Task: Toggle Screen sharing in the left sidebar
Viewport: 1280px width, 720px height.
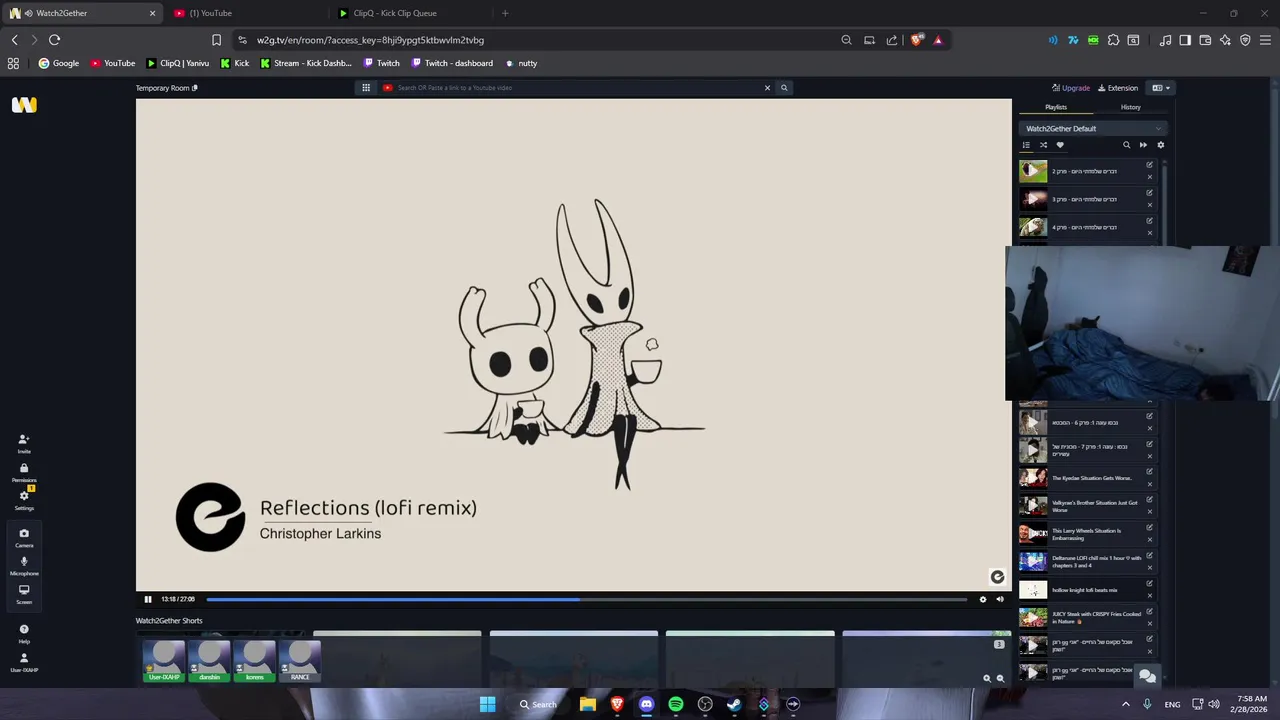Action: 24,594
